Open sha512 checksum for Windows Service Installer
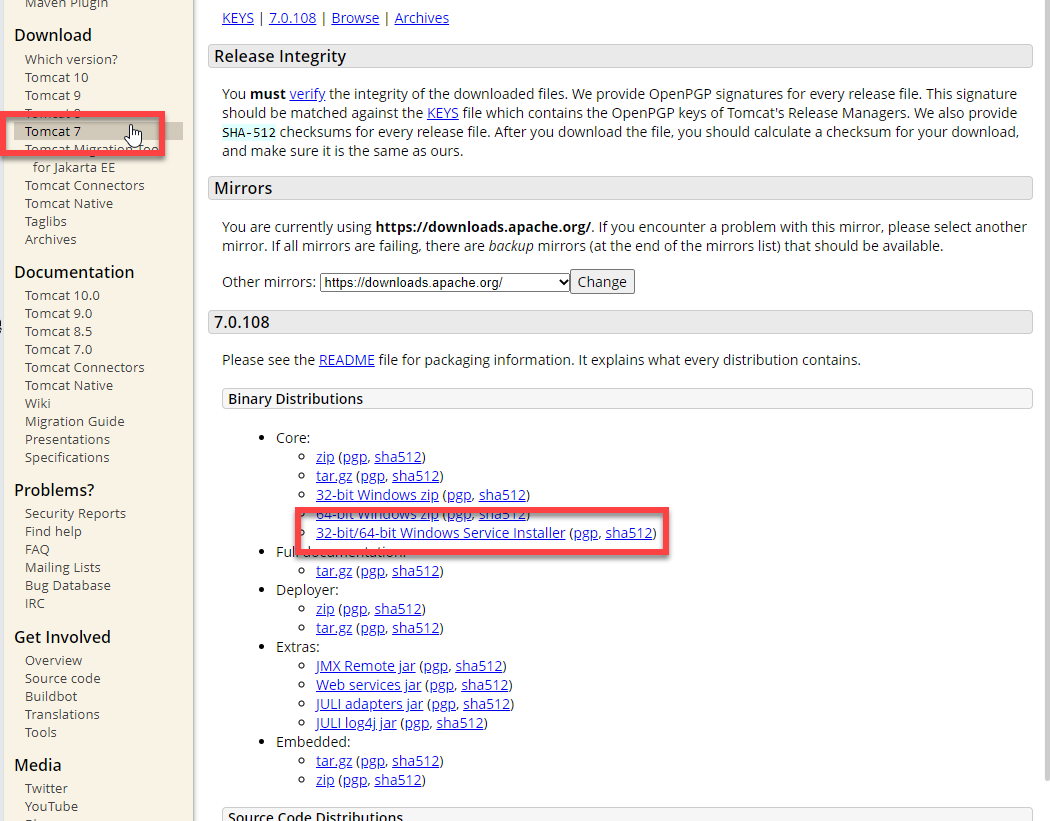The width and height of the screenshot is (1050, 821). click(x=628, y=533)
